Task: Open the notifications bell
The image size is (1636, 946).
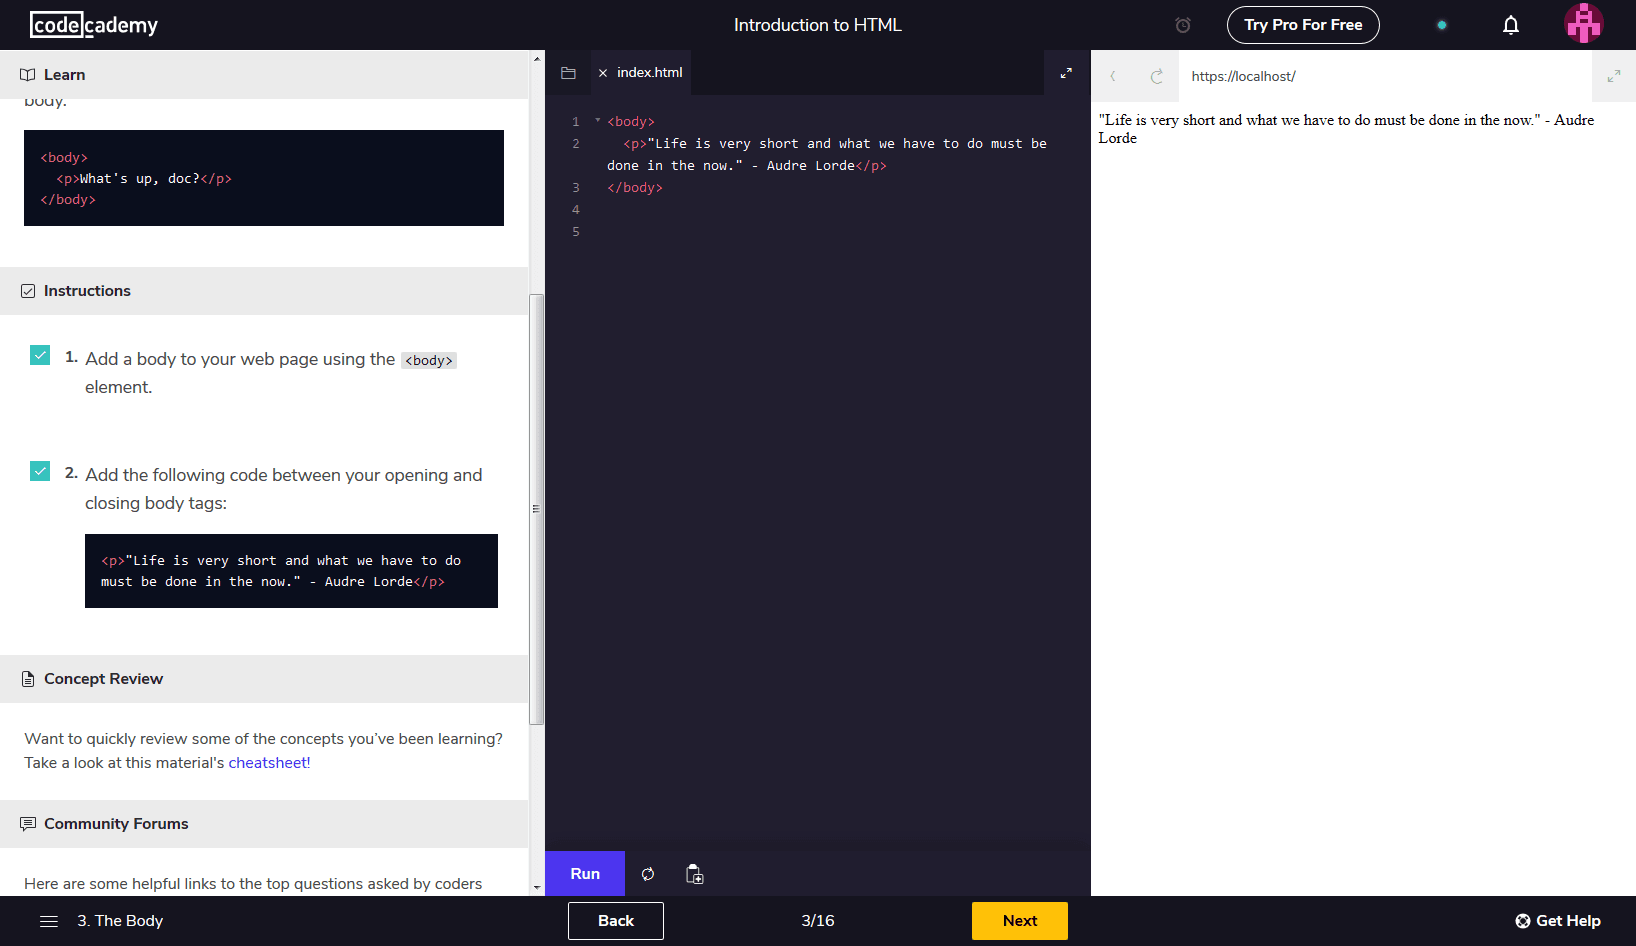Action: pos(1510,25)
